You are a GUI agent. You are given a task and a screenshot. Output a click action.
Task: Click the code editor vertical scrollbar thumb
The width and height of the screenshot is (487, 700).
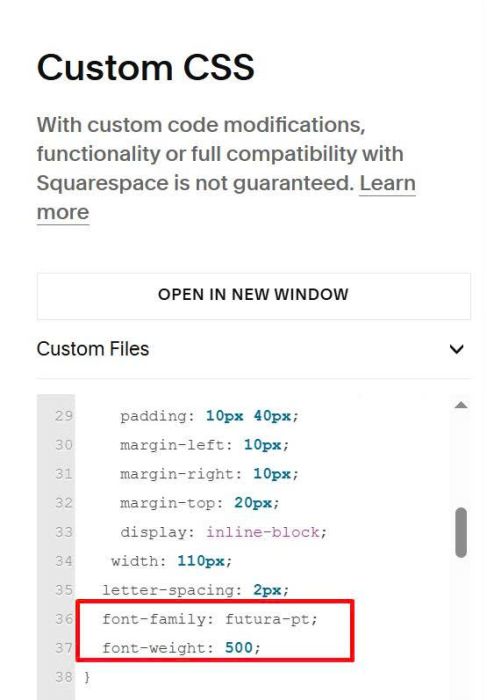click(x=461, y=532)
